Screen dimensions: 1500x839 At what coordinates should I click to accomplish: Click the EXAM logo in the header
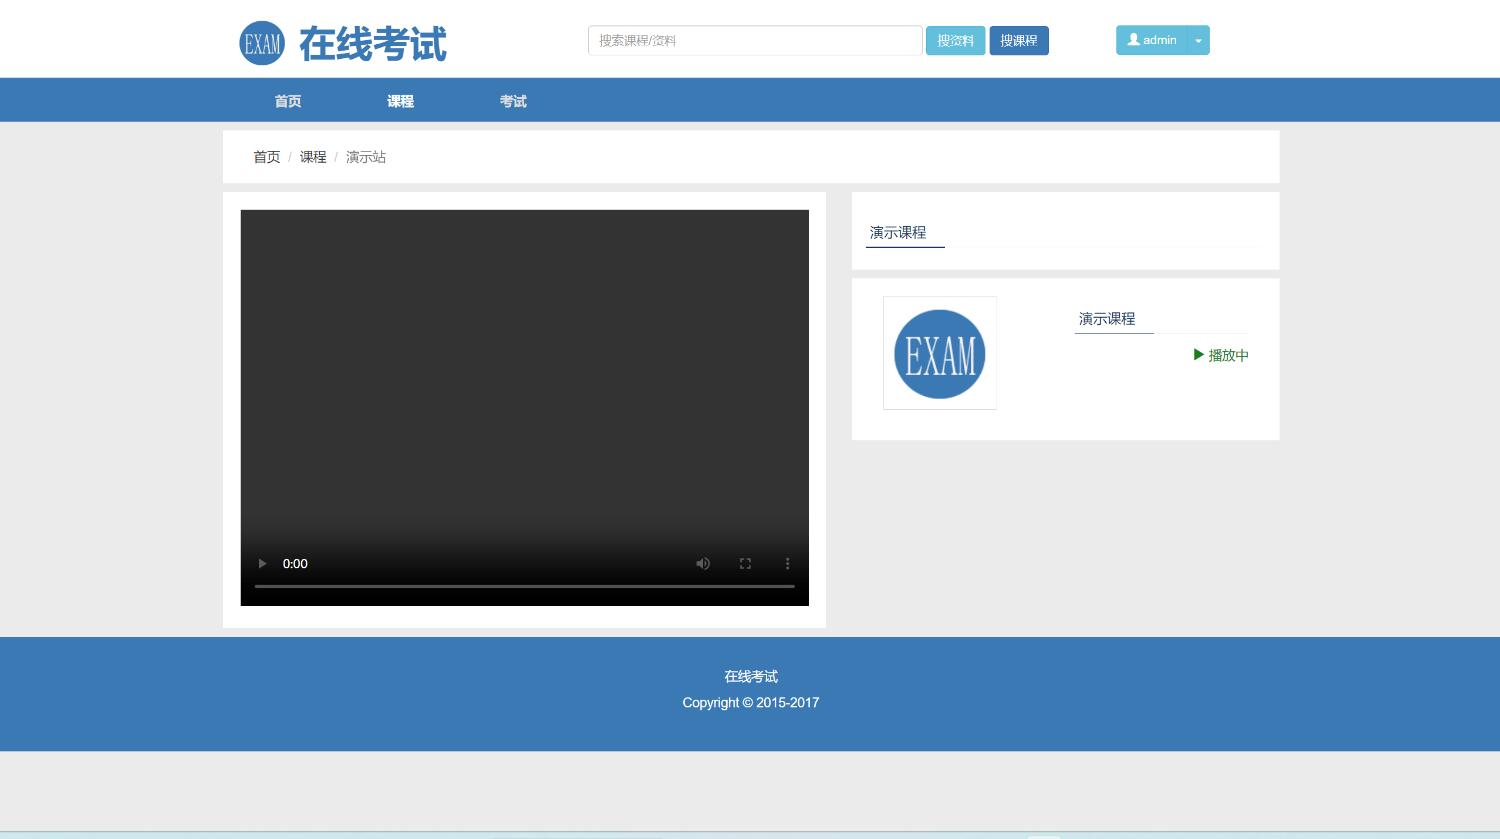pyautogui.click(x=262, y=43)
